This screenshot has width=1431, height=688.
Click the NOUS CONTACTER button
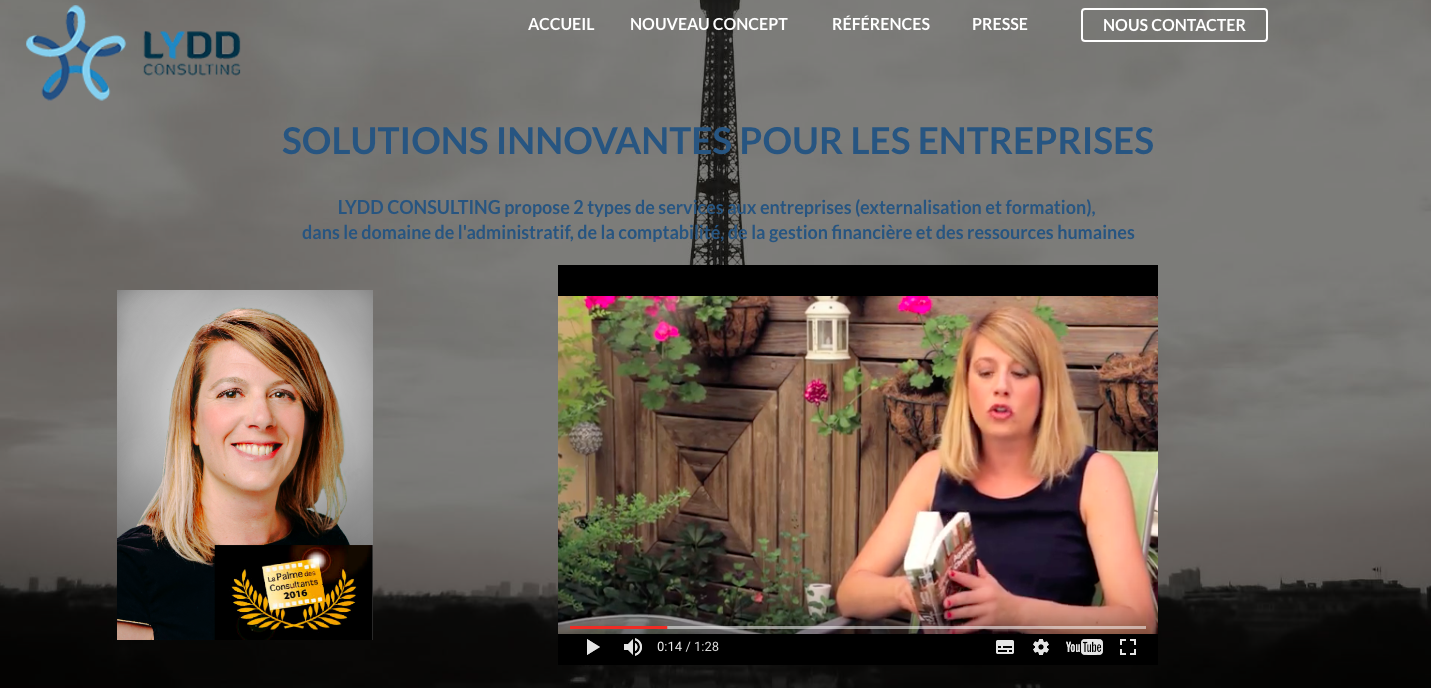(x=1174, y=25)
